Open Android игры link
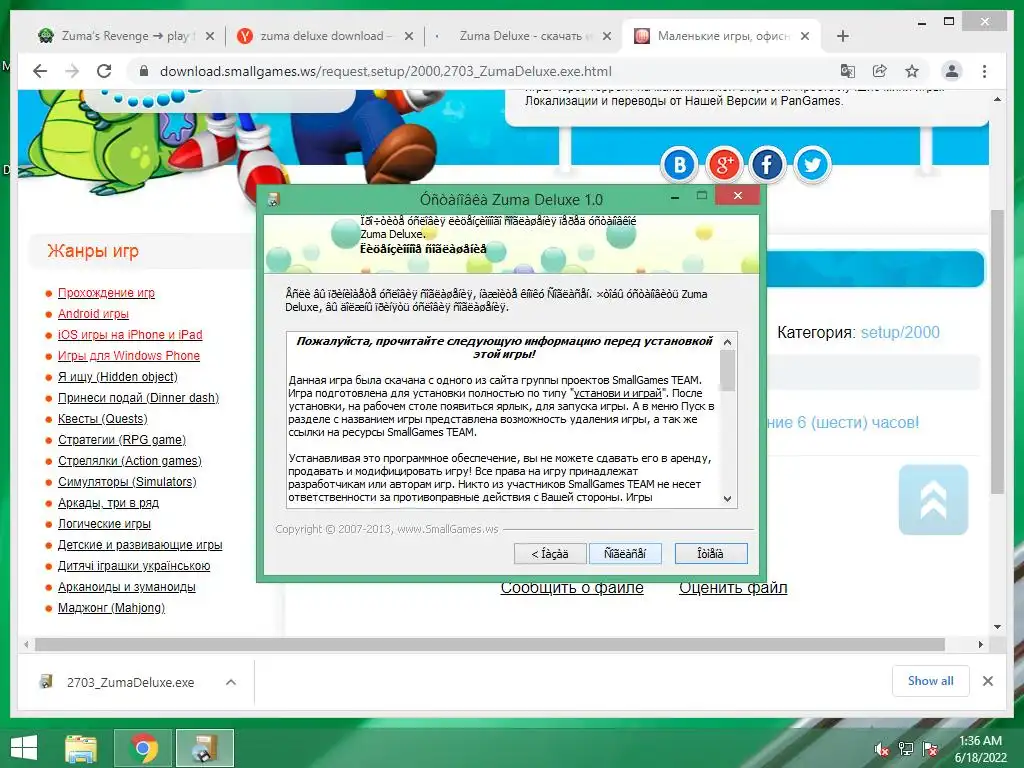The image size is (1024, 768). [93, 313]
